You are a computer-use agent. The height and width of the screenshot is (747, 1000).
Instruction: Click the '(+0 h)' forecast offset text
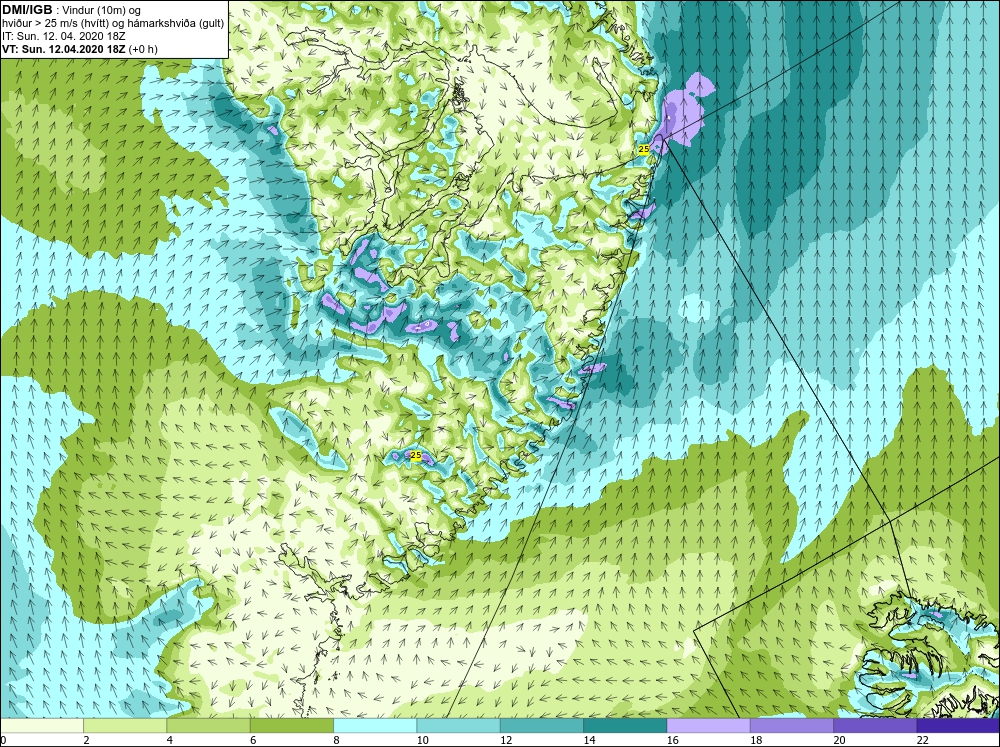tap(143, 49)
